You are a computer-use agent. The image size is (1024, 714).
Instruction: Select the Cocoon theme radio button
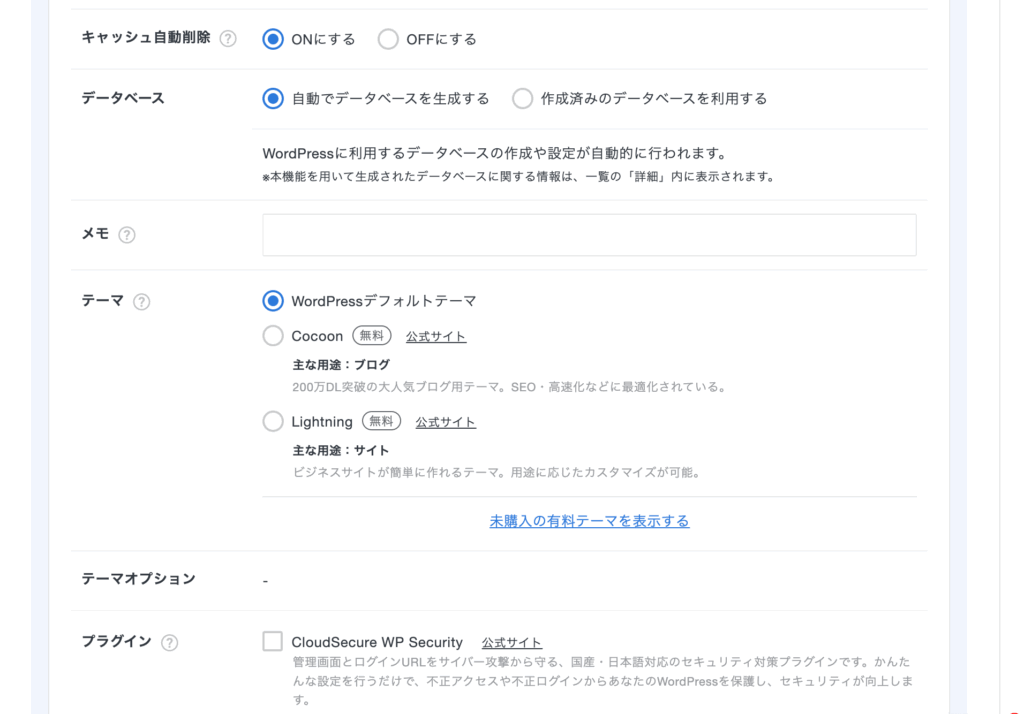273,336
